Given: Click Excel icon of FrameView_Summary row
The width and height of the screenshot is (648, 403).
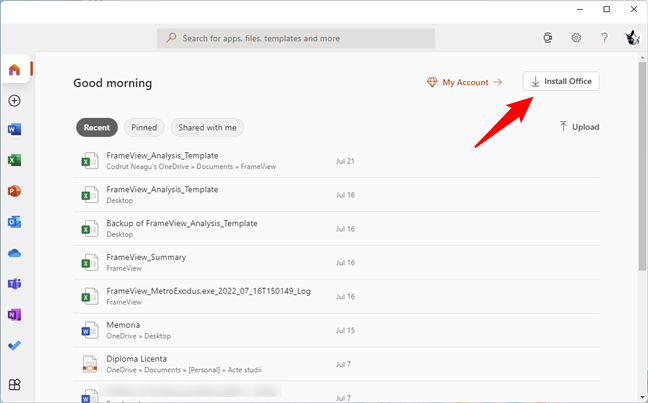Looking at the screenshot, I should 90,262.
